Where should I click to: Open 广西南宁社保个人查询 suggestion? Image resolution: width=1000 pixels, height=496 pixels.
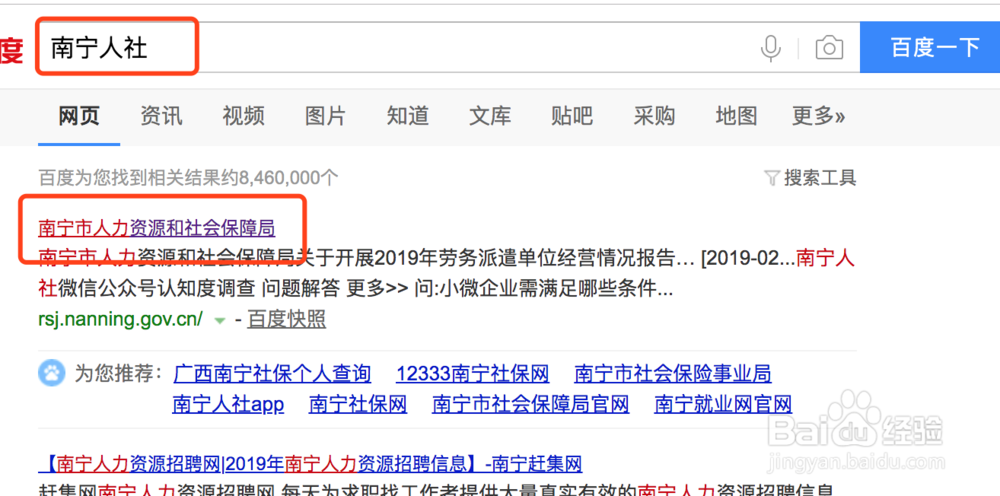tap(272, 373)
